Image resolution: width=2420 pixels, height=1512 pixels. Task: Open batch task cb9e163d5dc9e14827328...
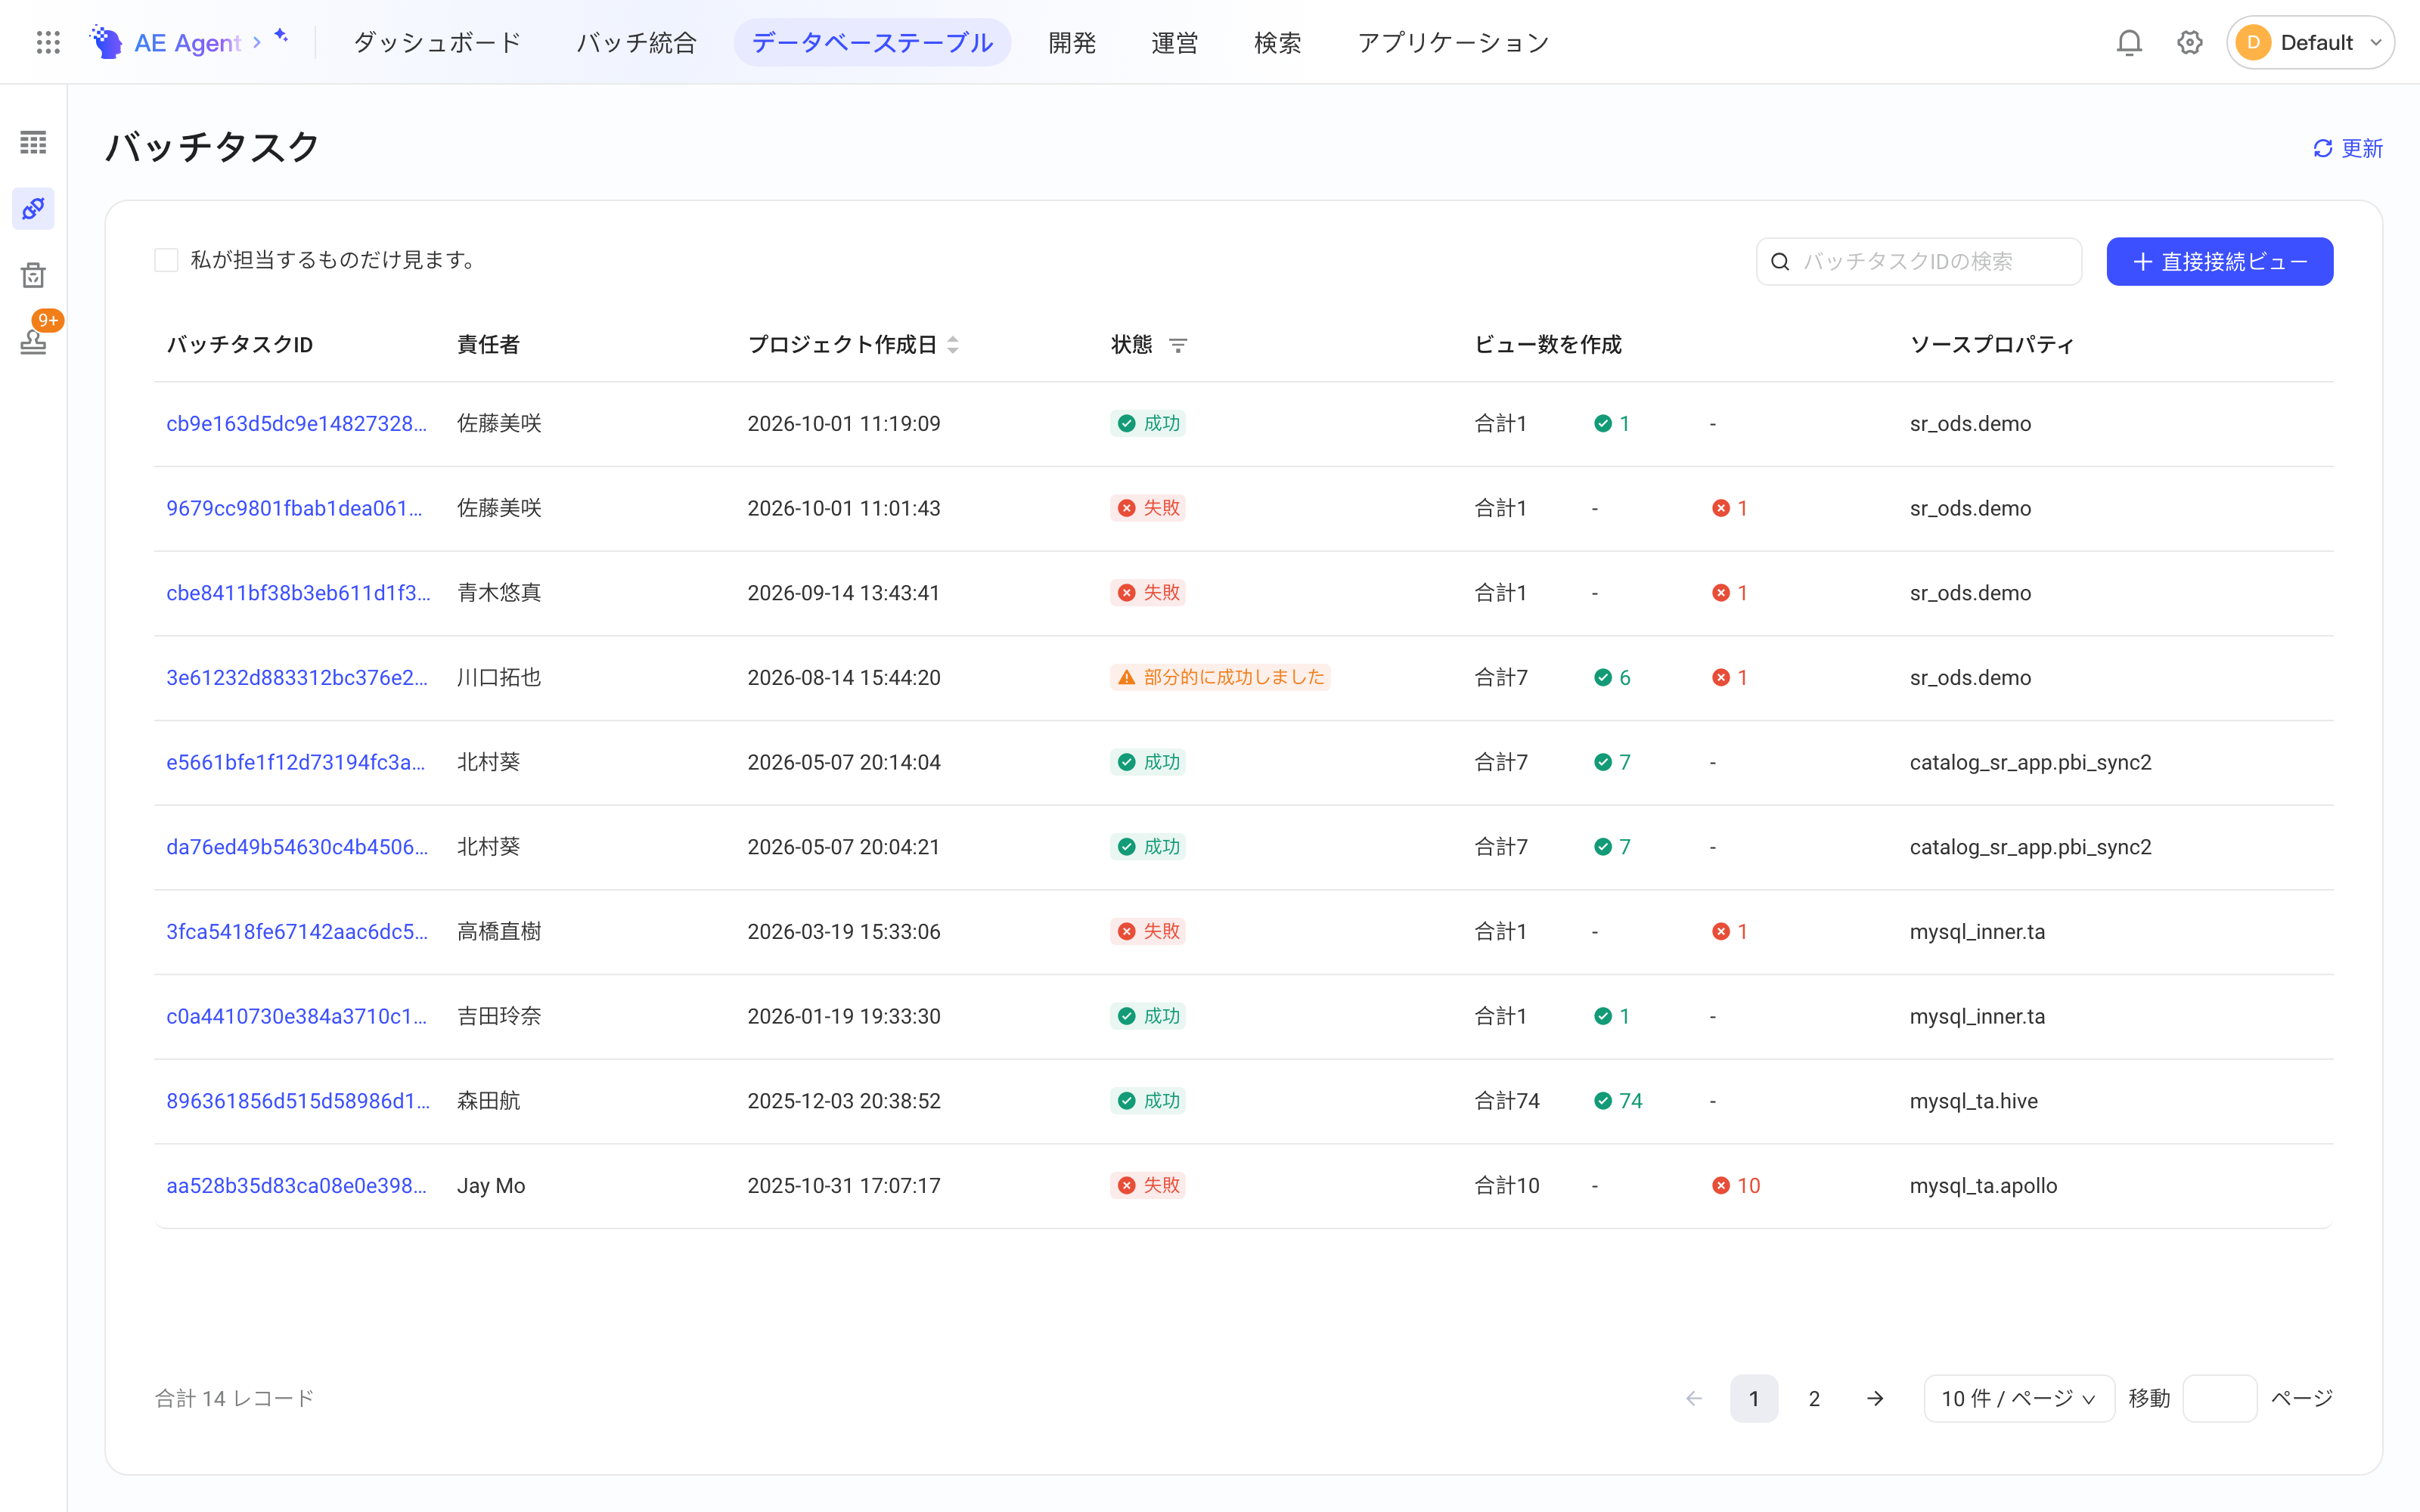296,424
